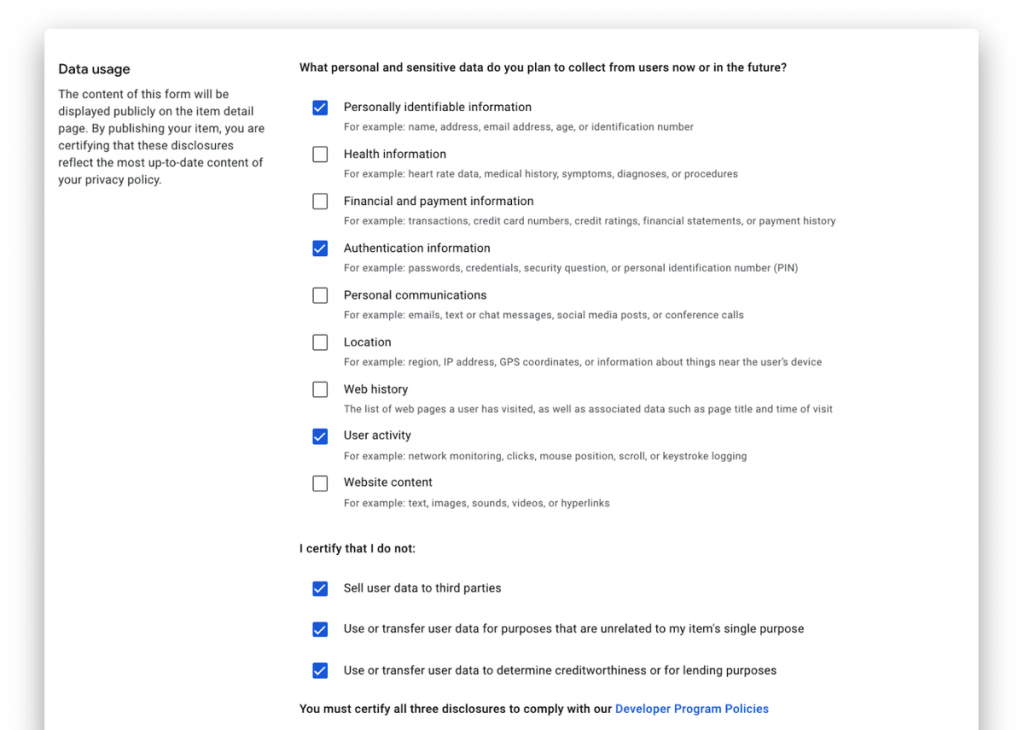Click the Location option label

tap(368, 342)
